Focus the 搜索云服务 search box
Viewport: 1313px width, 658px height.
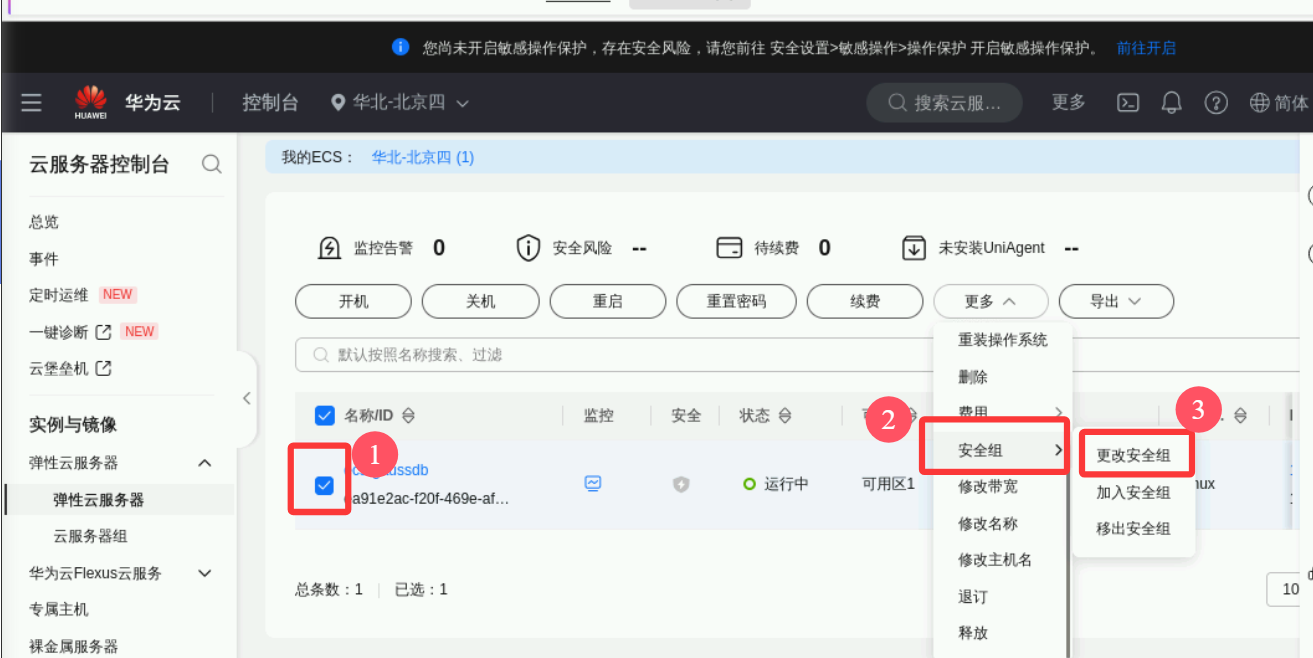click(944, 103)
